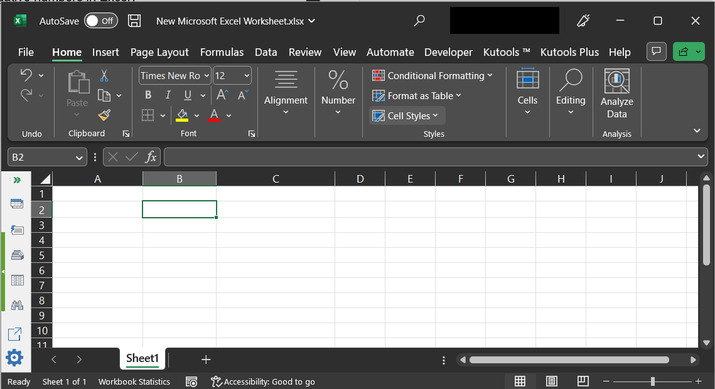Expand the Copy options dropdown arrow
Image resolution: width=715 pixels, height=389 pixels.
coord(119,95)
